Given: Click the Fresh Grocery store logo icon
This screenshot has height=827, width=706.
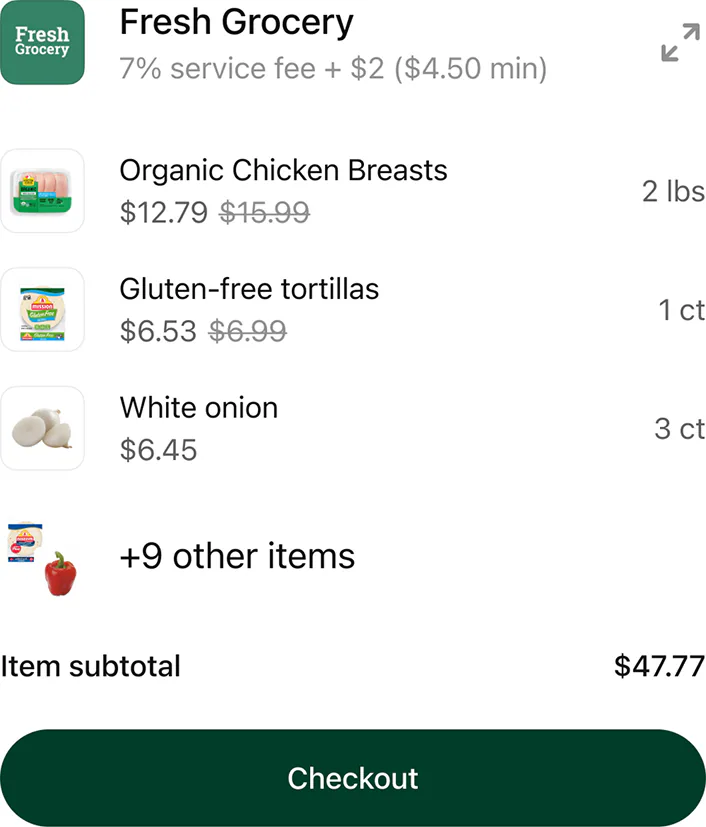Looking at the screenshot, I should (x=43, y=43).
